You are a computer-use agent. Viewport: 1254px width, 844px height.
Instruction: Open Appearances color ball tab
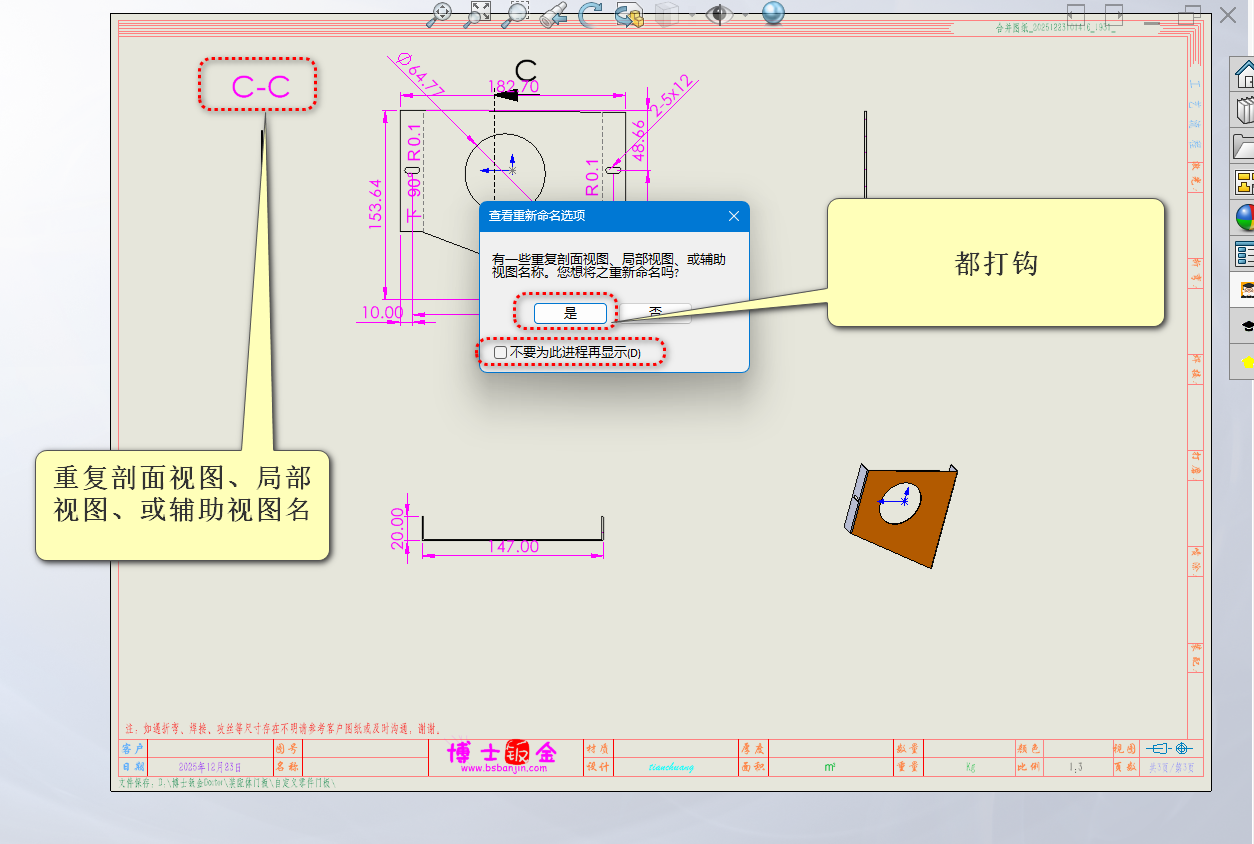click(x=1244, y=218)
